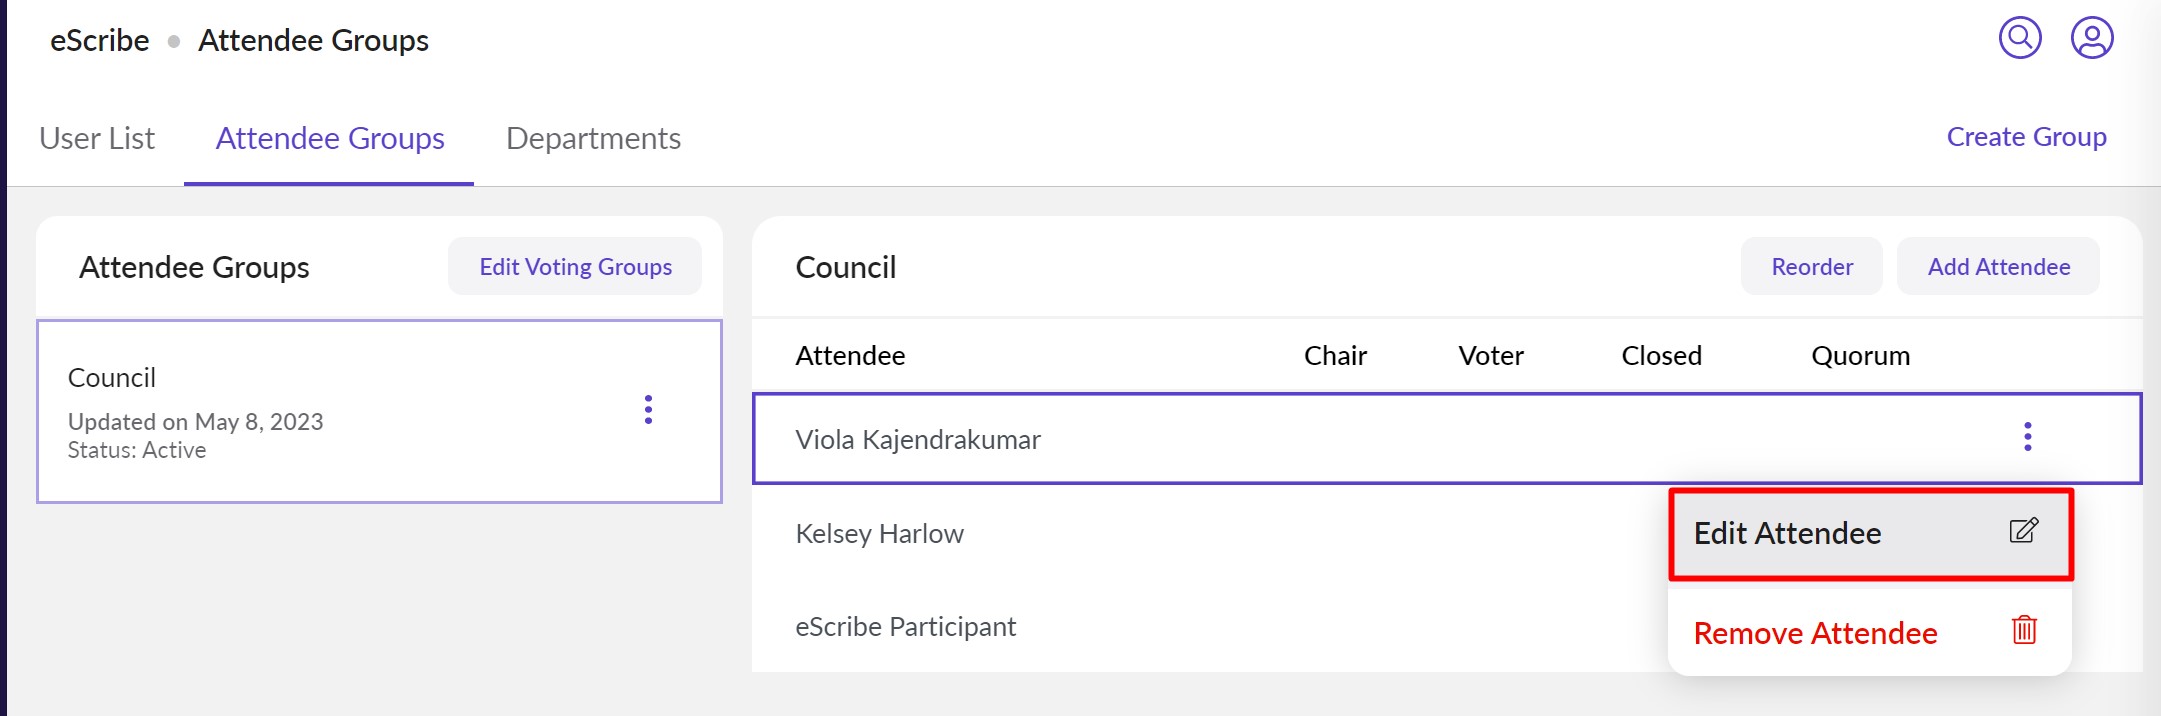The height and width of the screenshot is (716, 2161).
Task: Open the user profile icon
Action: 2092,38
